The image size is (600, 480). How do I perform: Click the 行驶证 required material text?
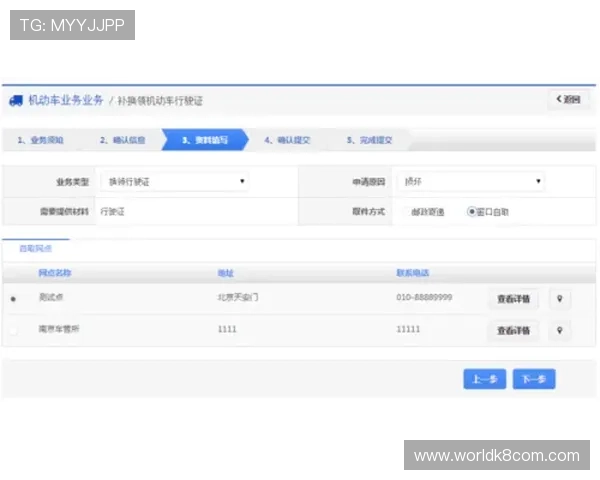(112, 212)
